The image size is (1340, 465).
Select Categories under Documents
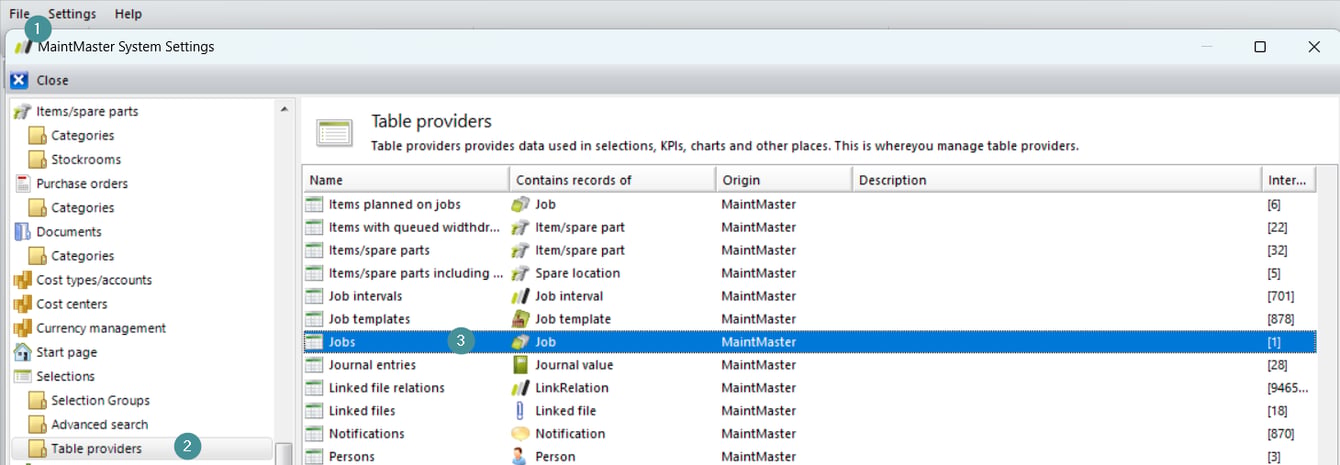[x=83, y=255]
